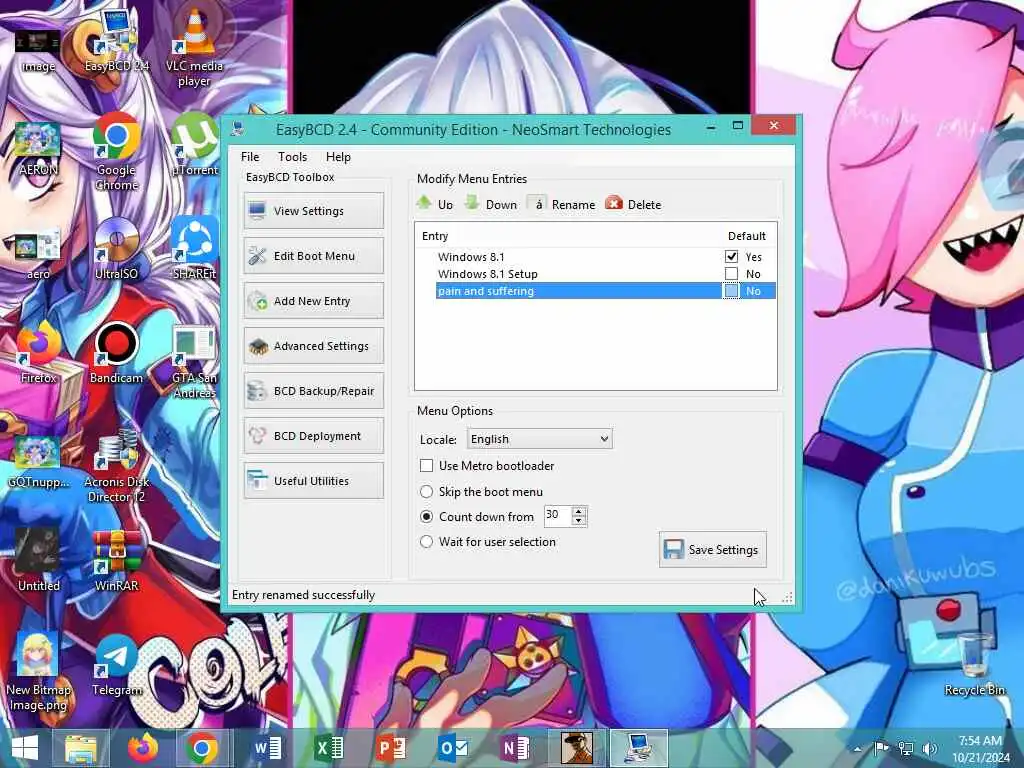Check default box for pain and suffering
The height and width of the screenshot is (768, 1024).
[x=731, y=291]
